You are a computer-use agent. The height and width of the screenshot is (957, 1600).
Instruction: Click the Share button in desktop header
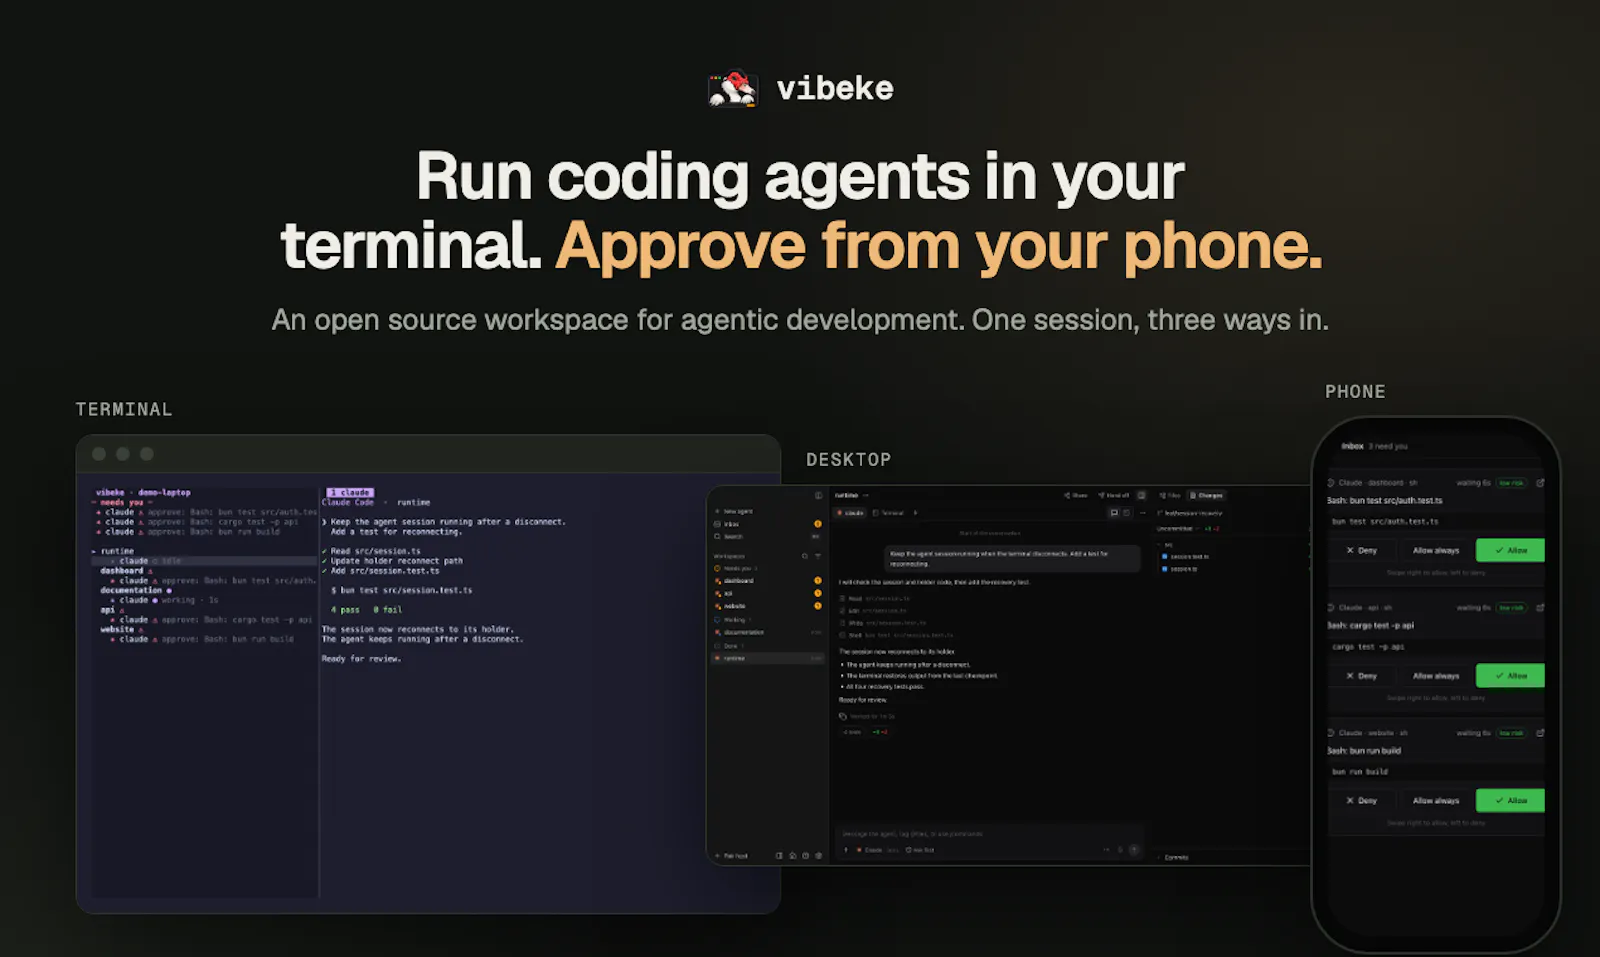click(x=1076, y=495)
